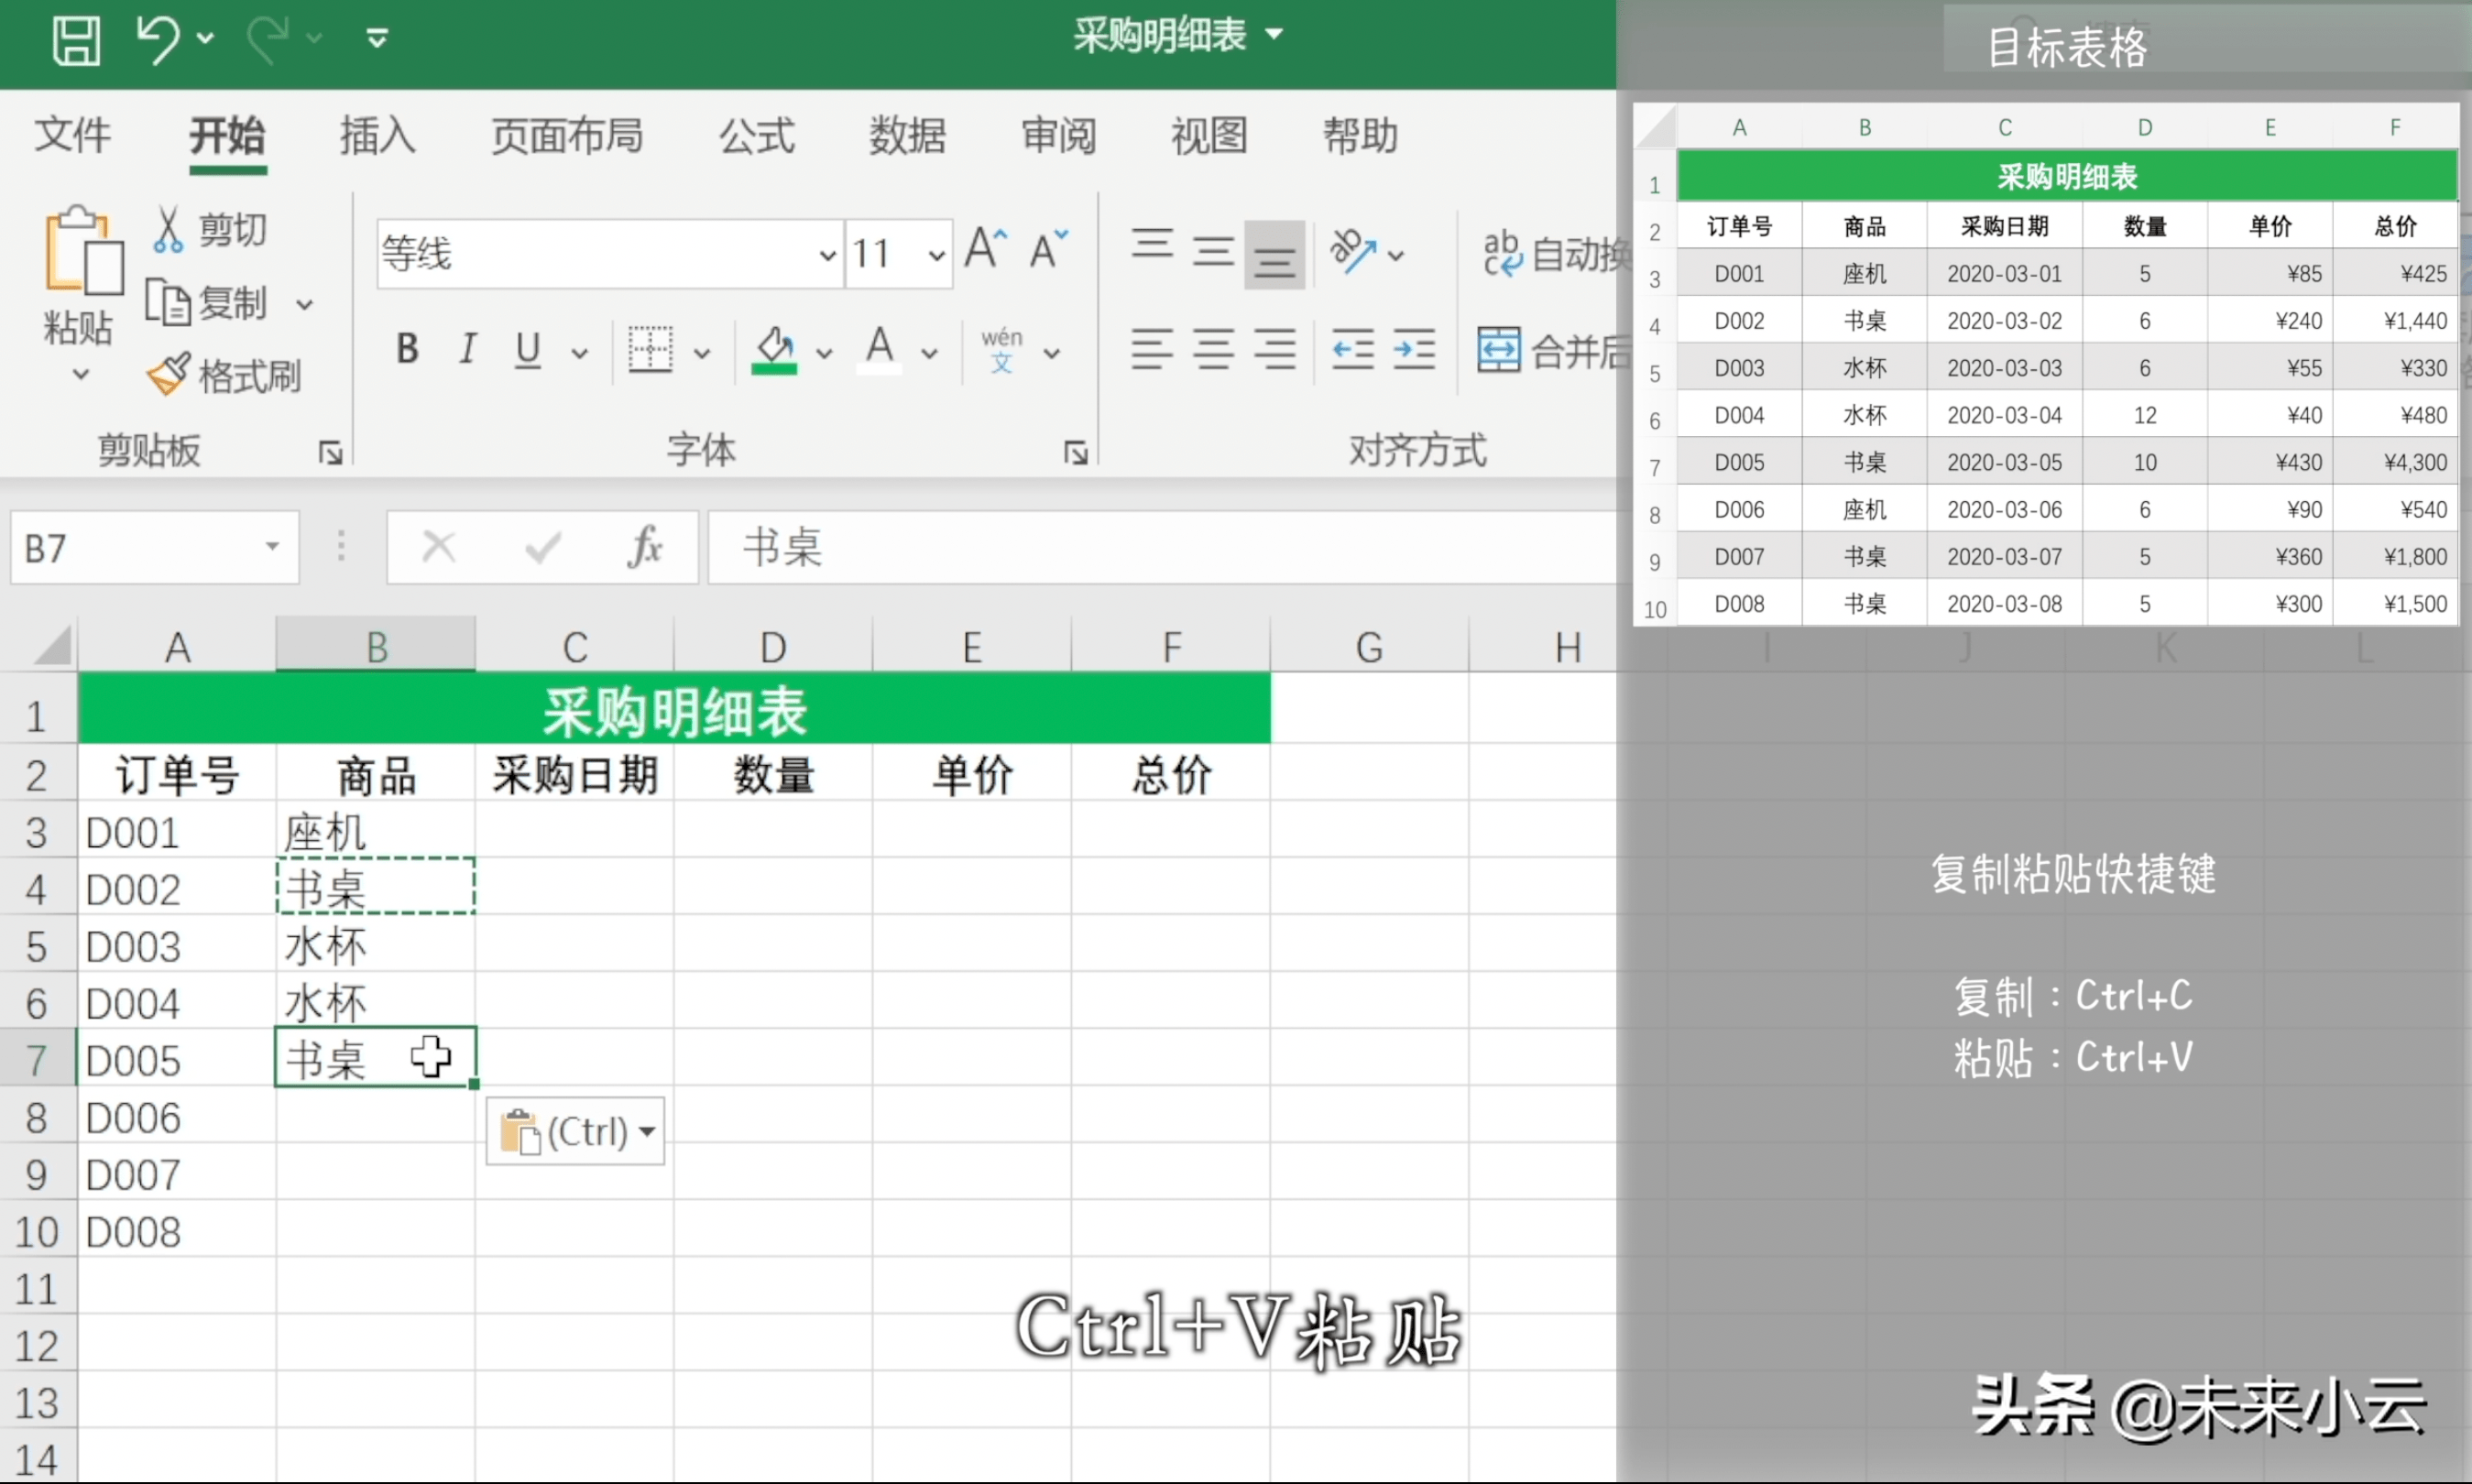Click the Save icon in title bar
The width and height of the screenshot is (2472, 1484).
76,40
